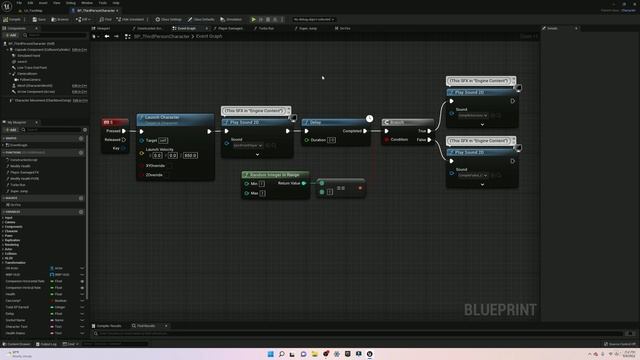The width and height of the screenshot is (640, 360).
Task: Switch to the Viewport tab
Action: tap(101, 28)
